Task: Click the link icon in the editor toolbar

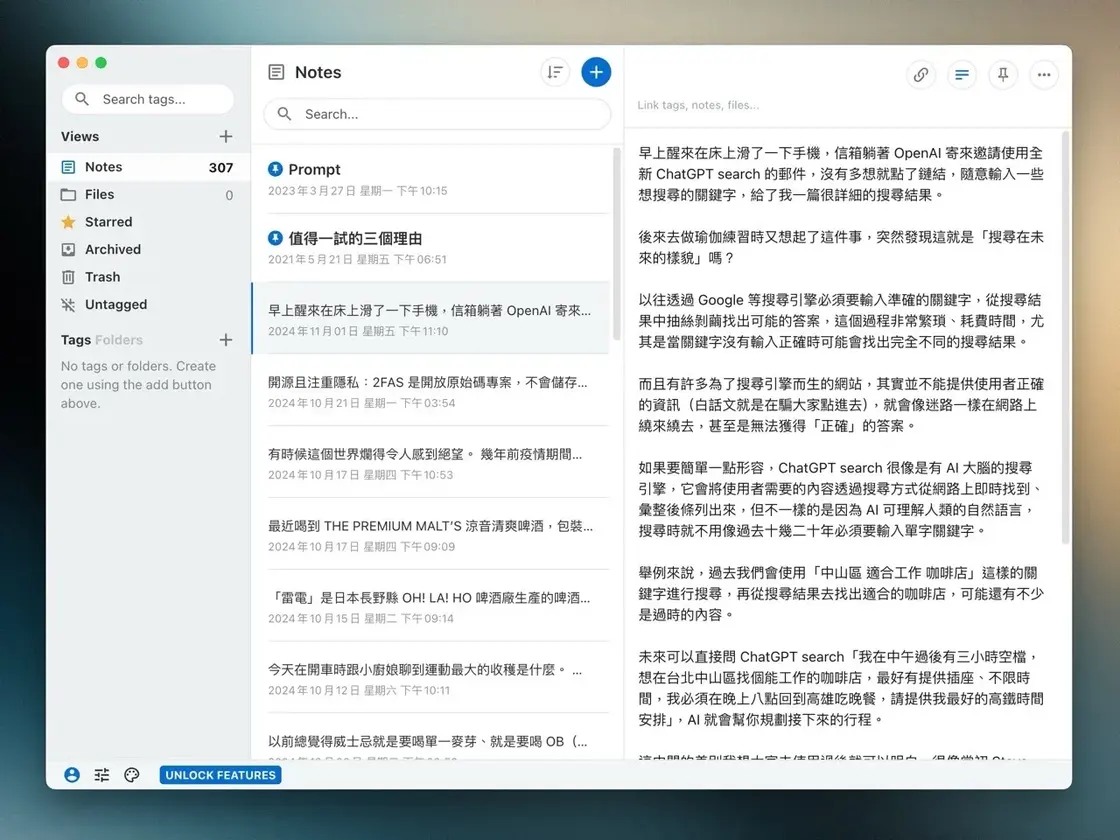Action: 921,74
